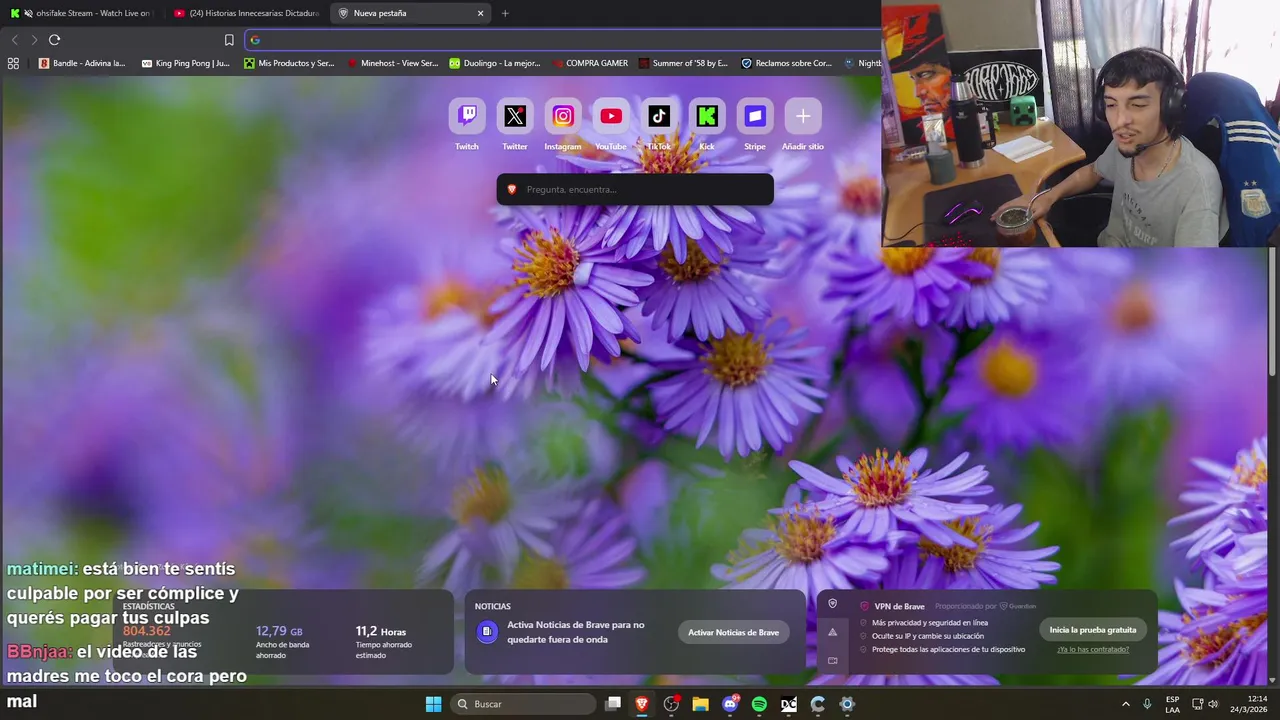Click Inicia la prueba gratuita button
This screenshot has height=720, width=1280.
coord(1093,630)
